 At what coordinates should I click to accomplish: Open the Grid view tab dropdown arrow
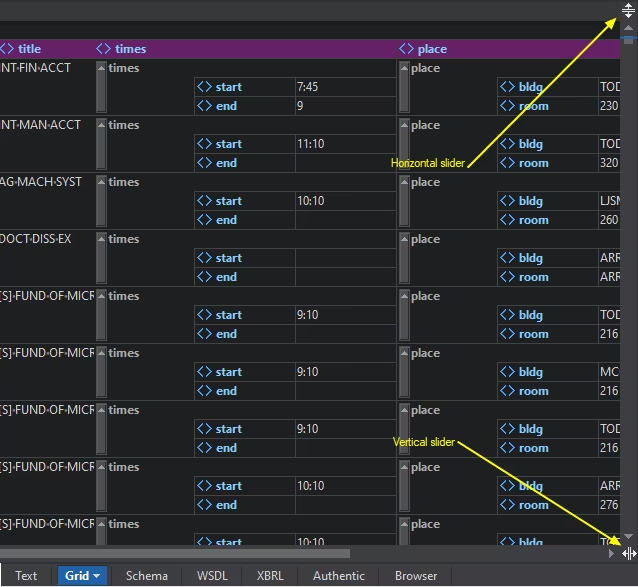click(x=97, y=576)
